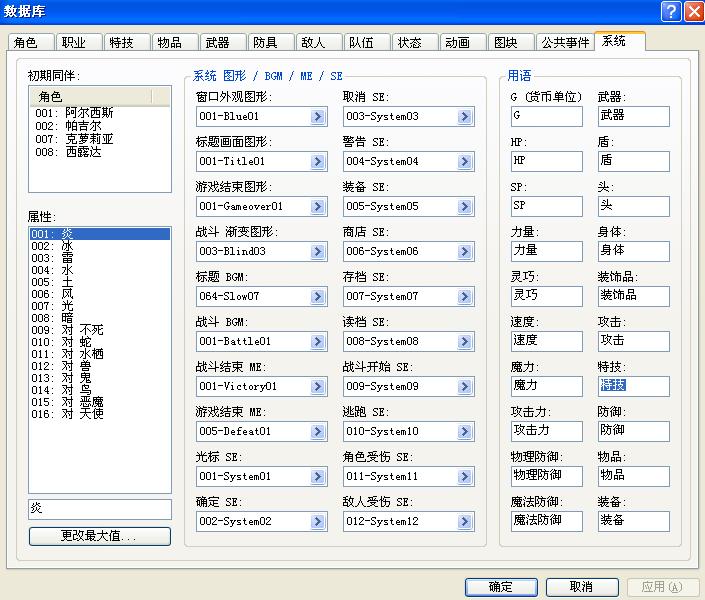Click the 力量 term input field

[x=546, y=251]
